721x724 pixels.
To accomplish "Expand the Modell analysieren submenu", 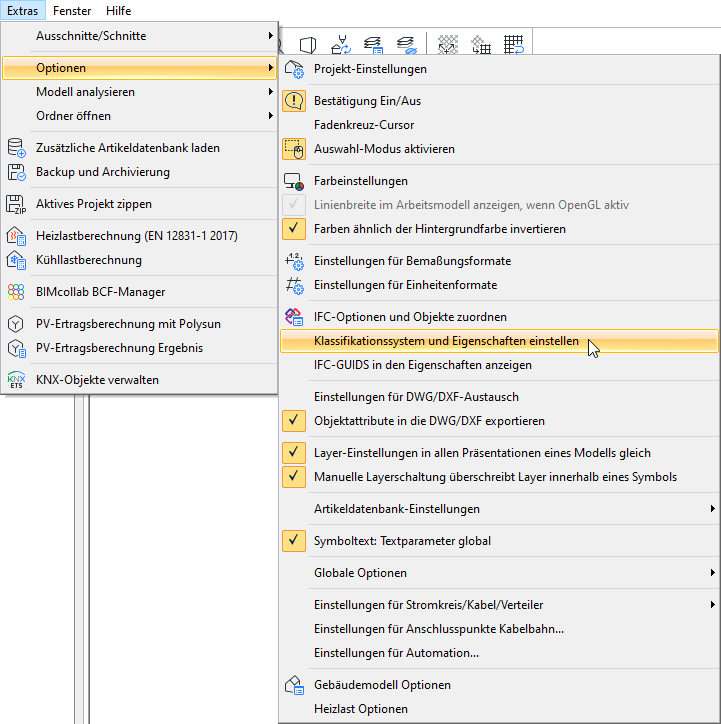I will pyautogui.click(x=139, y=92).
